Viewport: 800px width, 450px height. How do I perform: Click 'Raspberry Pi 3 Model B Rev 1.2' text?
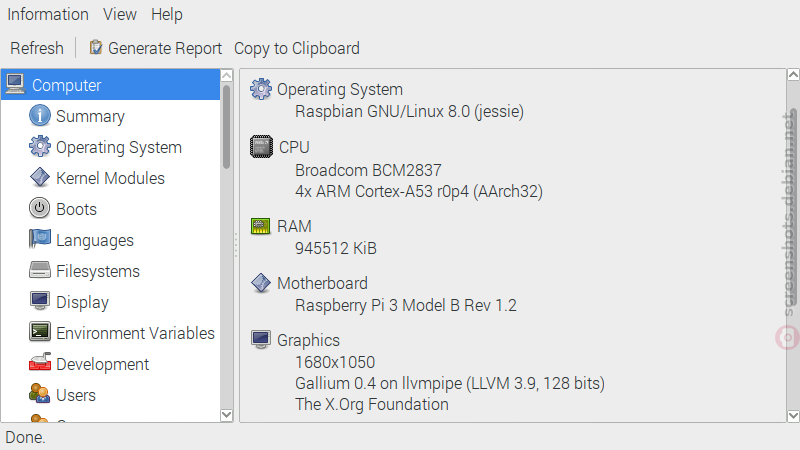coord(406,305)
